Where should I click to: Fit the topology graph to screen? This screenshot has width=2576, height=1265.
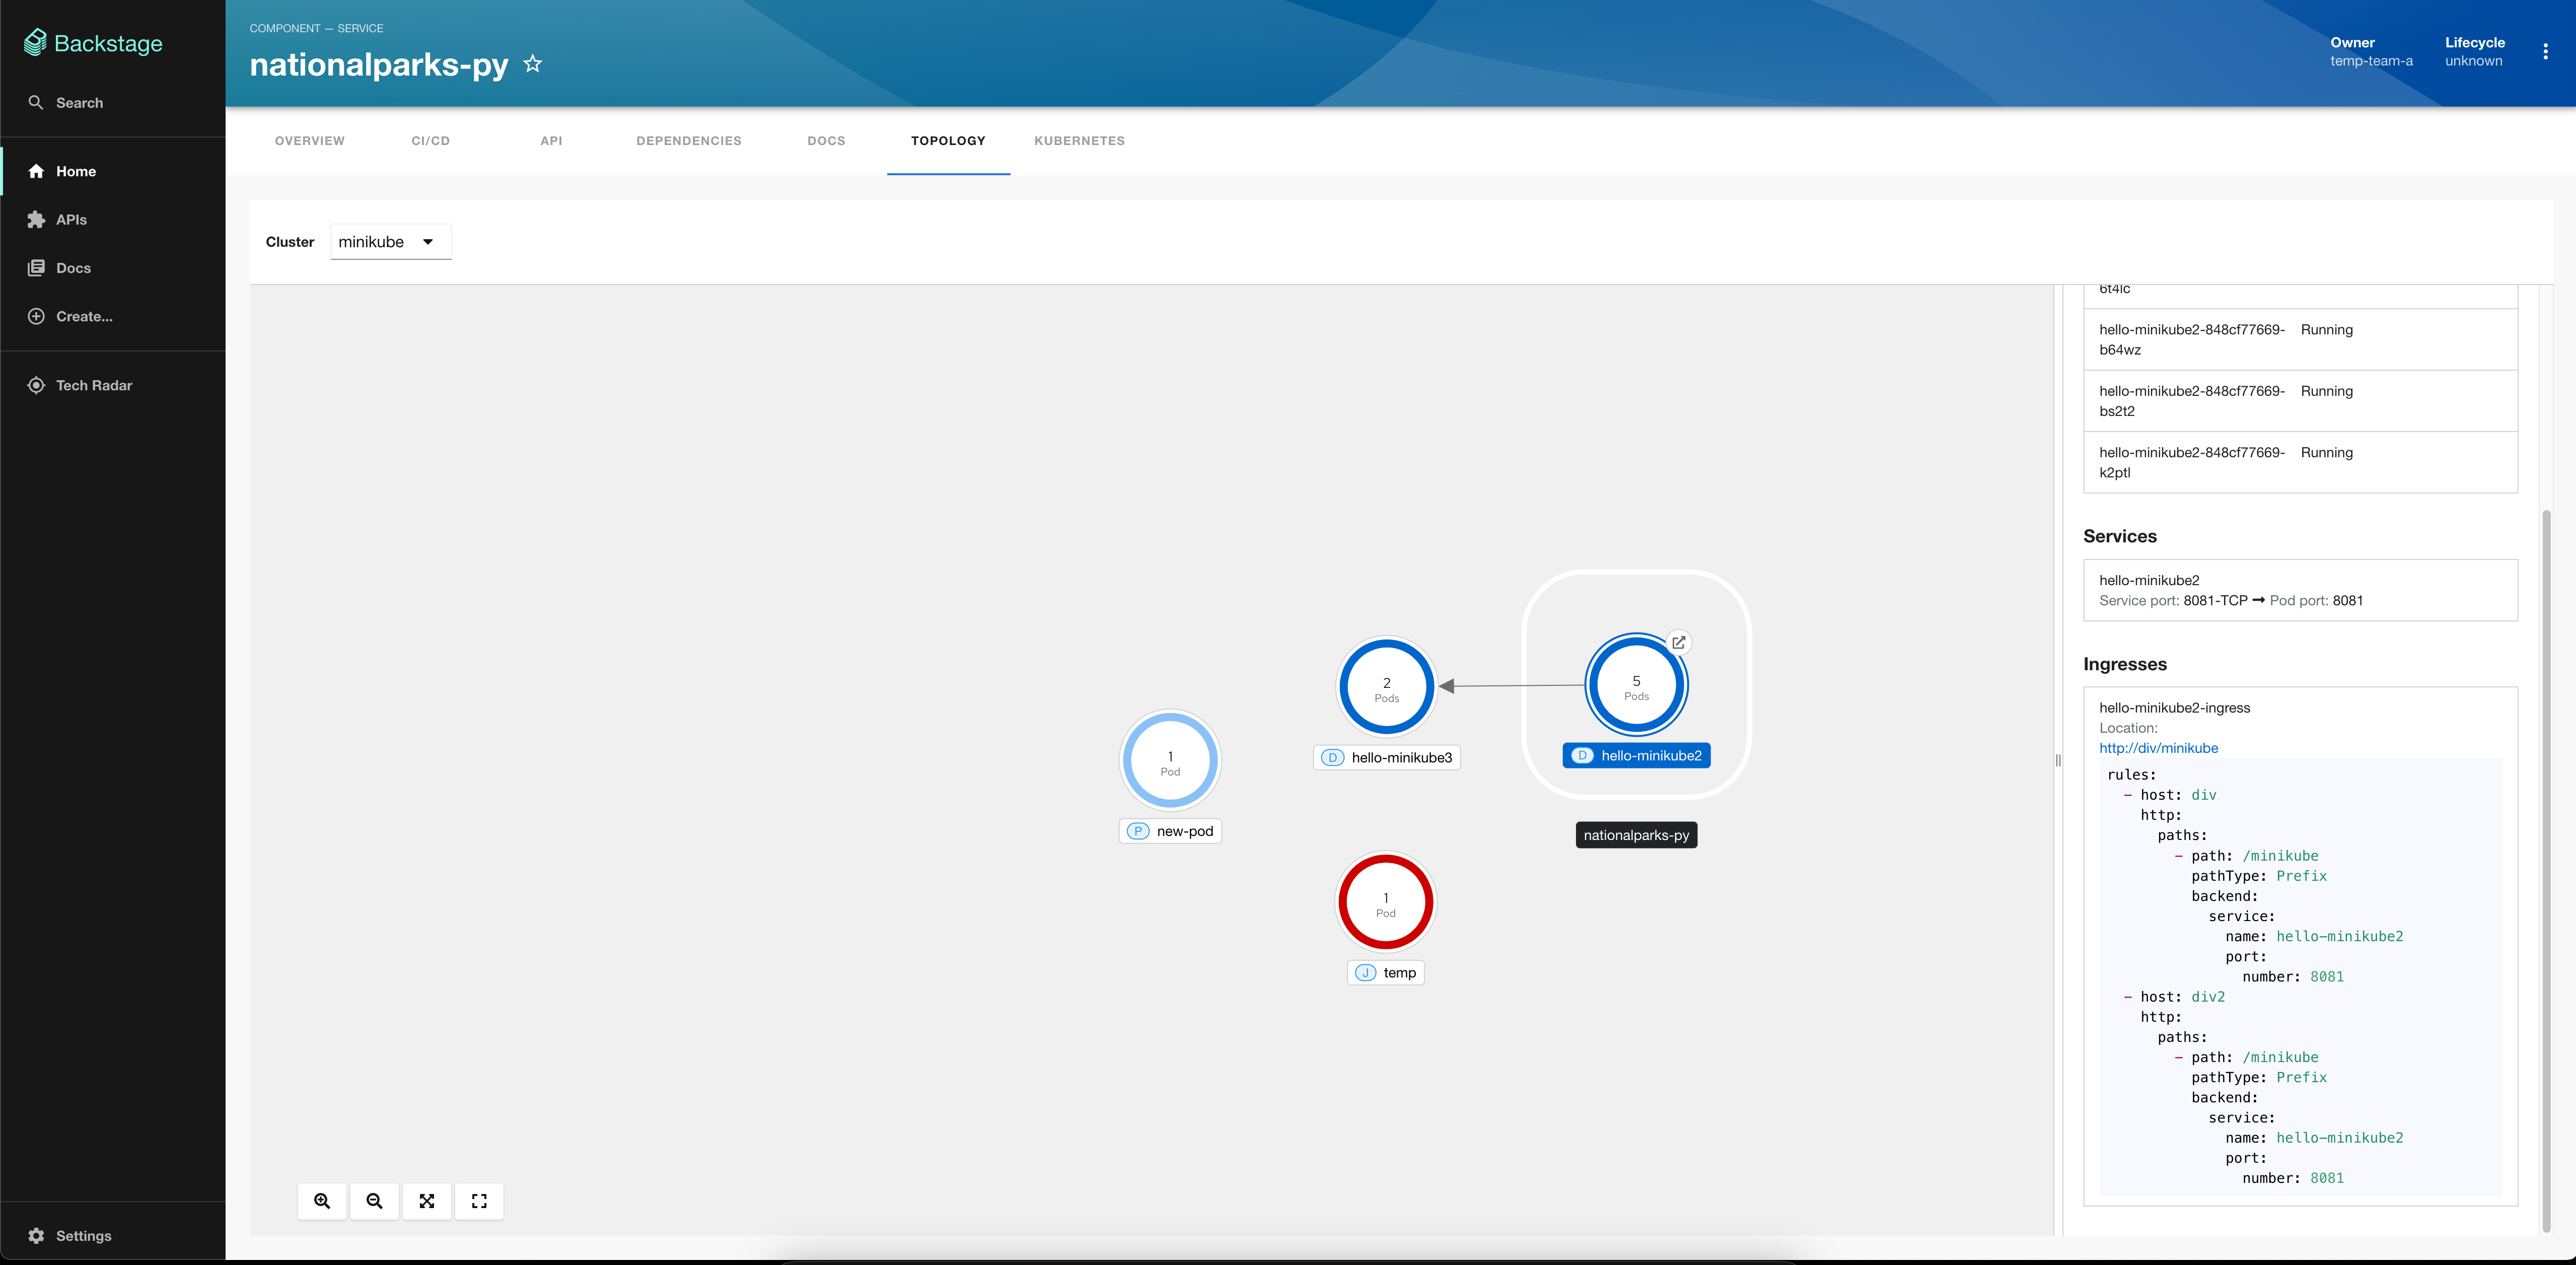pos(427,1201)
